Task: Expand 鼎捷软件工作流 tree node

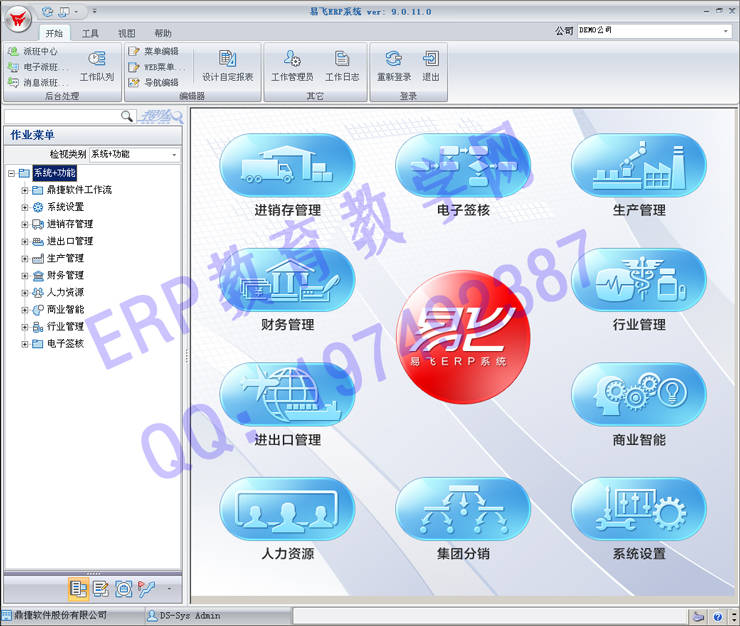Action: (25, 190)
